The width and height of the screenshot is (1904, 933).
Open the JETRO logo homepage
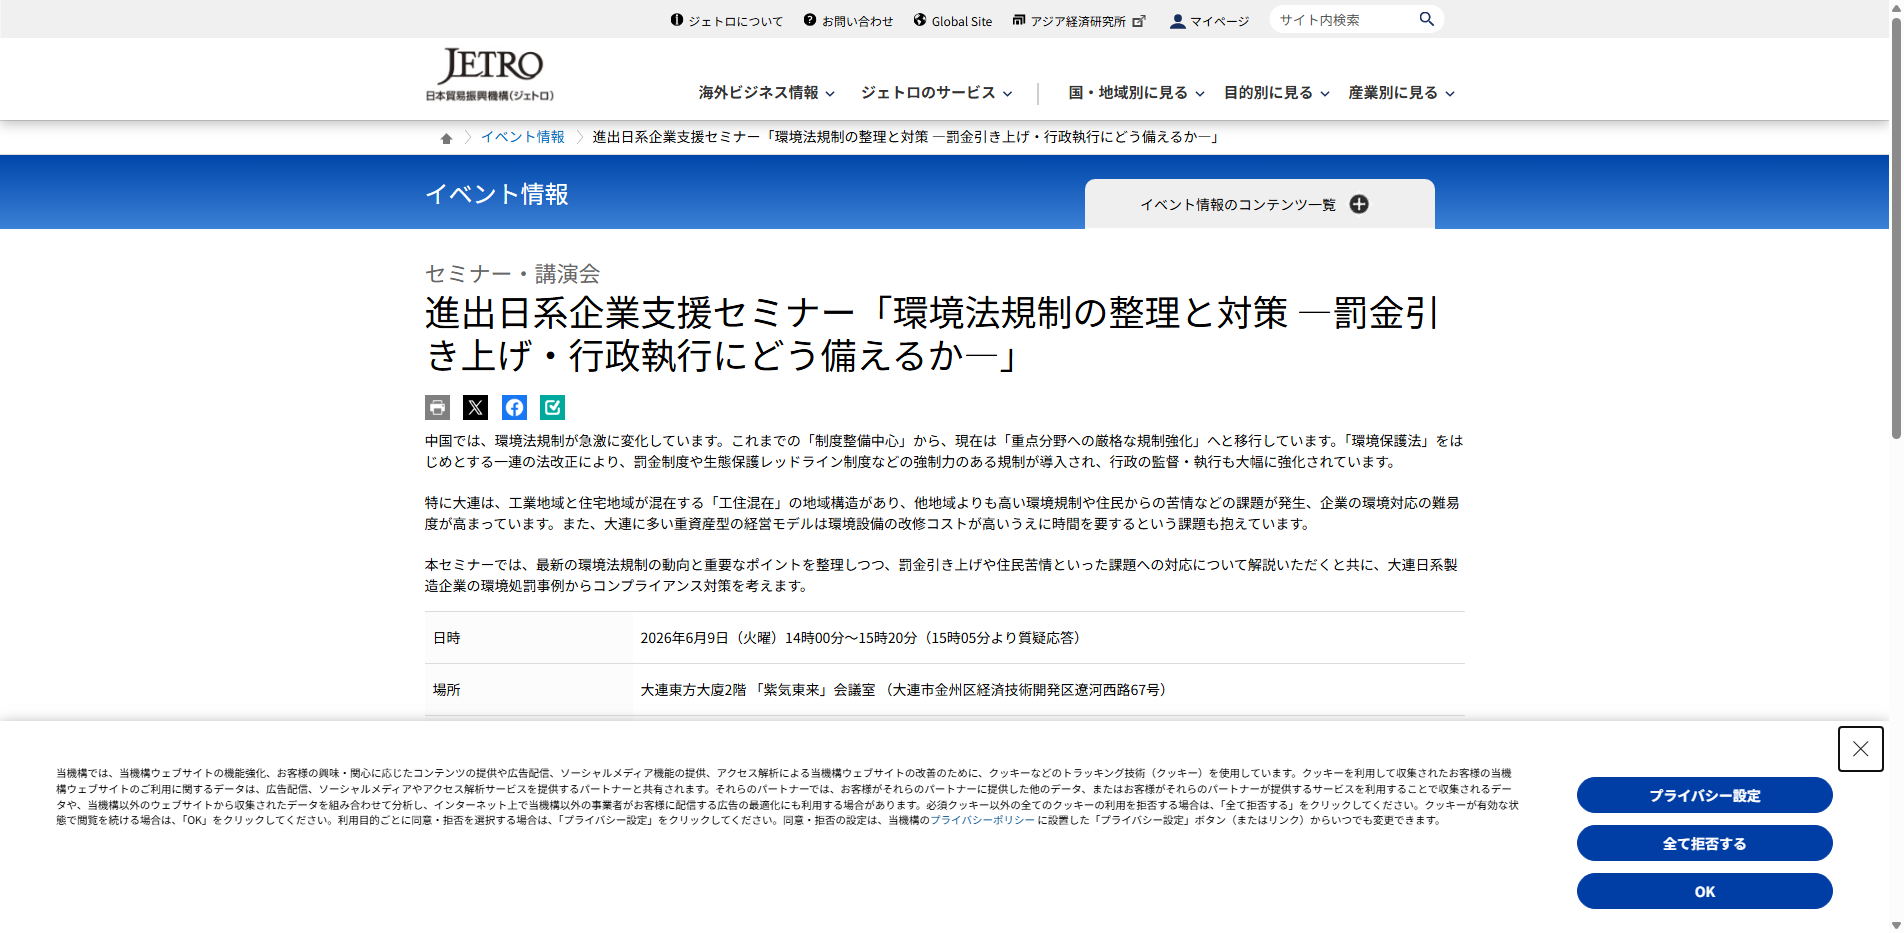click(x=489, y=75)
